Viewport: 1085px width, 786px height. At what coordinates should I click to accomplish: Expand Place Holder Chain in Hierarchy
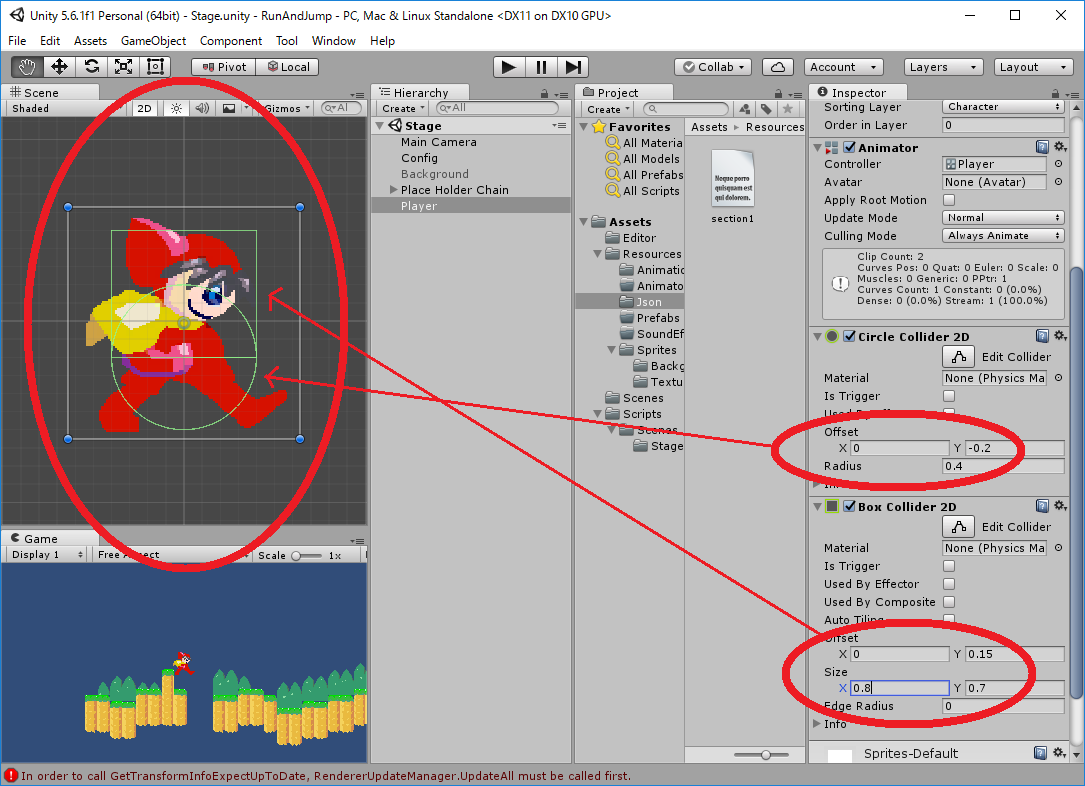pyautogui.click(x=393, y=190)
